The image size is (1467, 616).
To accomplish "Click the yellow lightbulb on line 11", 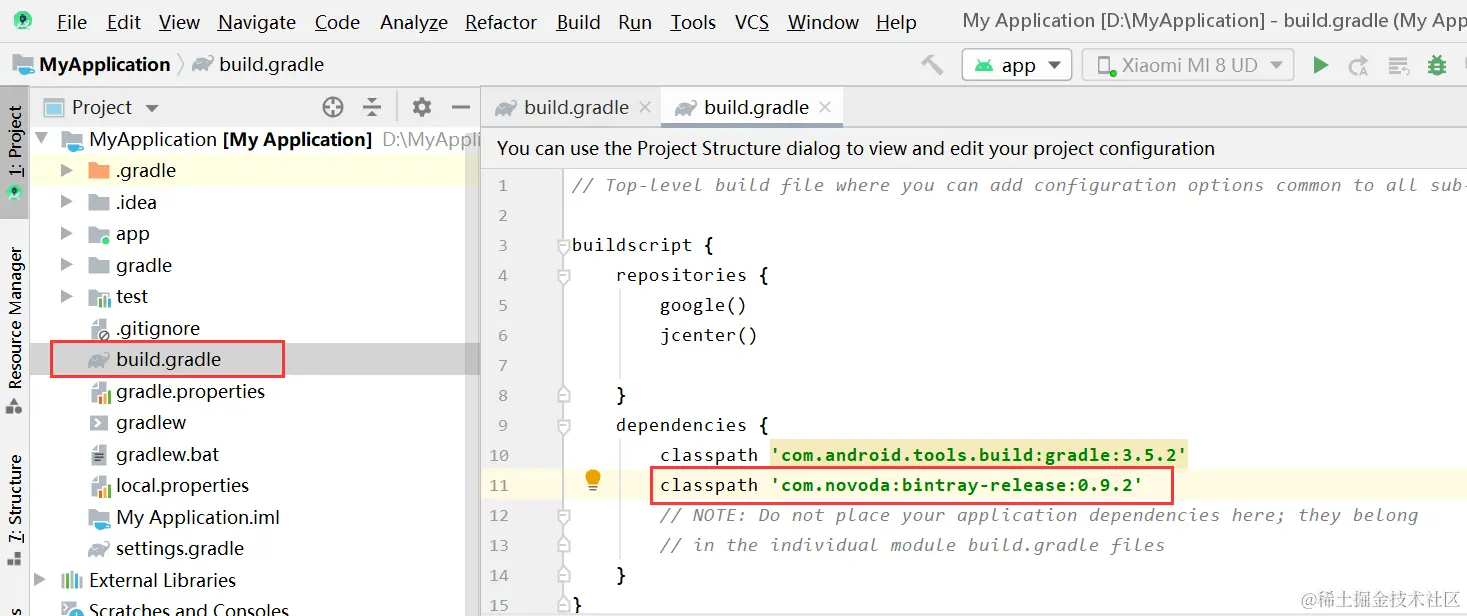I will pos(593,480).
